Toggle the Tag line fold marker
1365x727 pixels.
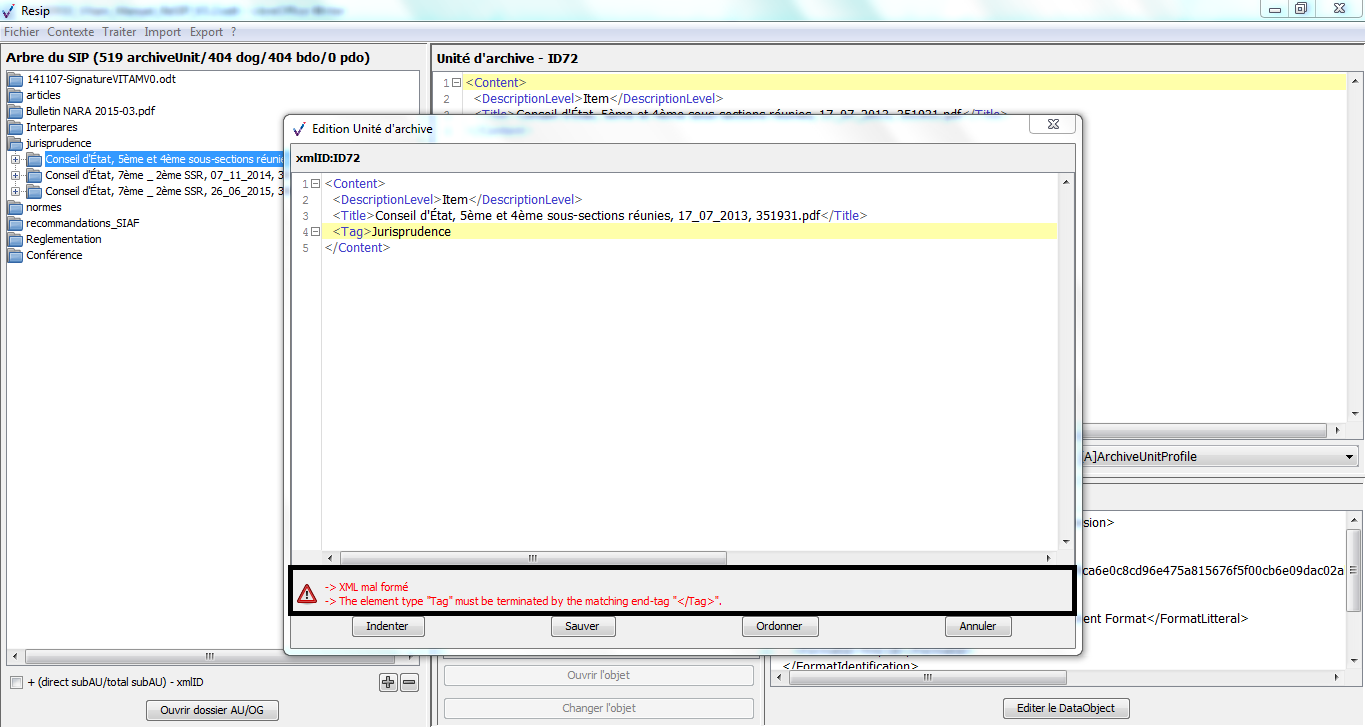pos(315,232)
